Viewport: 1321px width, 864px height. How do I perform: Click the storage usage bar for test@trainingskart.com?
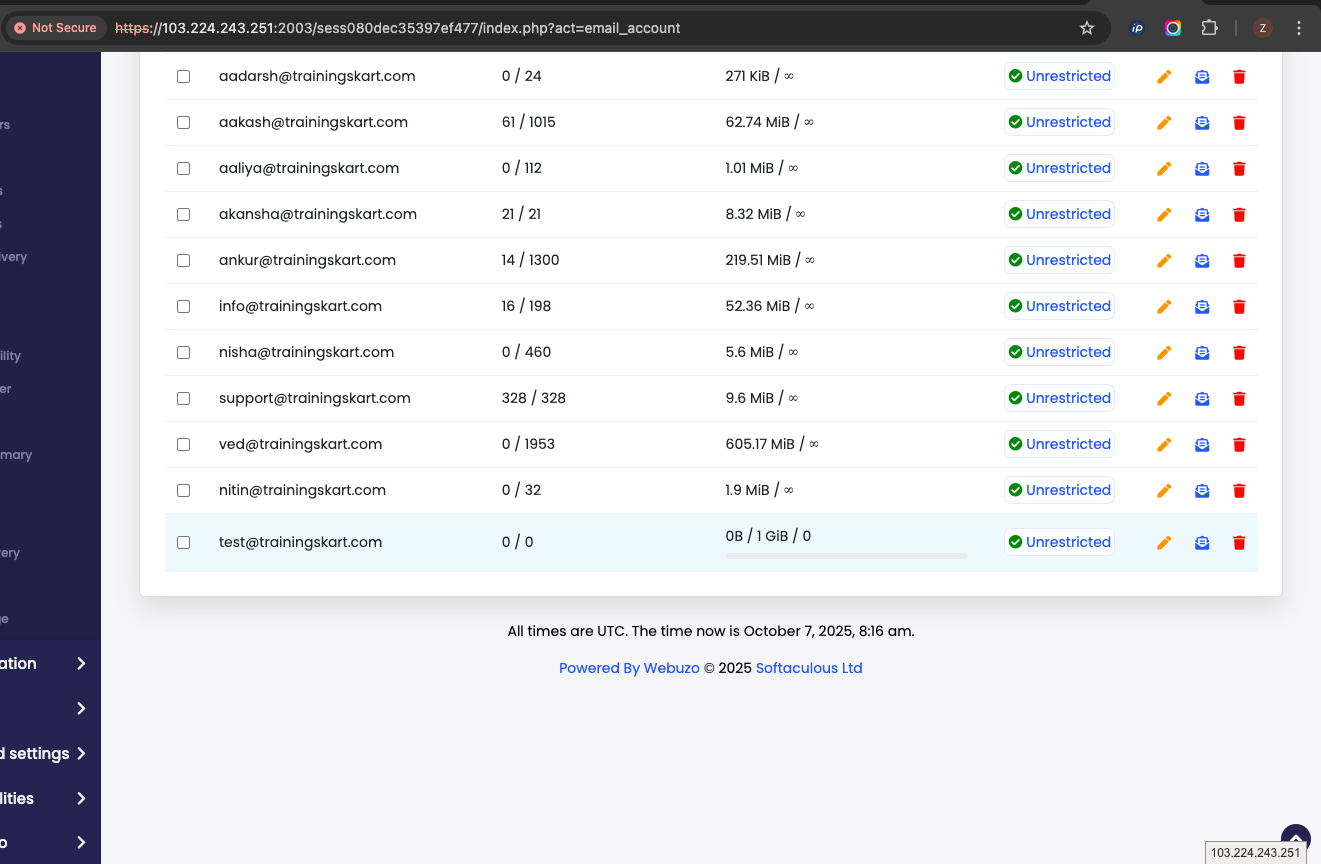point(846,556)
